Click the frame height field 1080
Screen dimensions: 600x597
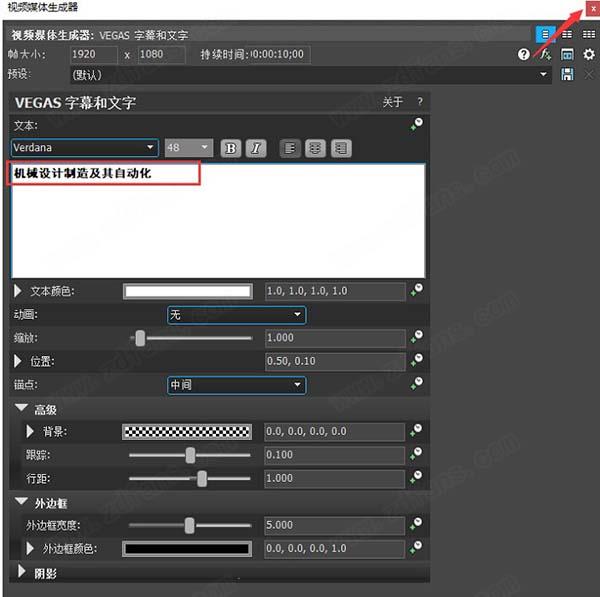point(161,54)
